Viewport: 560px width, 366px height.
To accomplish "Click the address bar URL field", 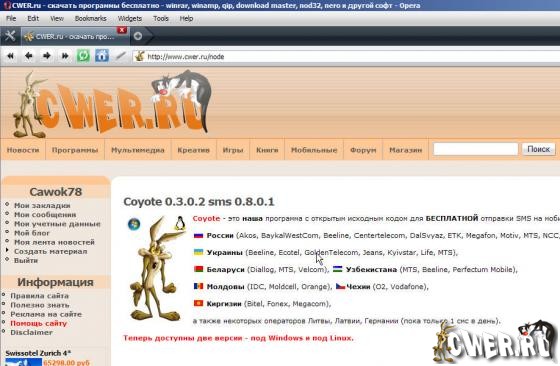I will point(352,56).
